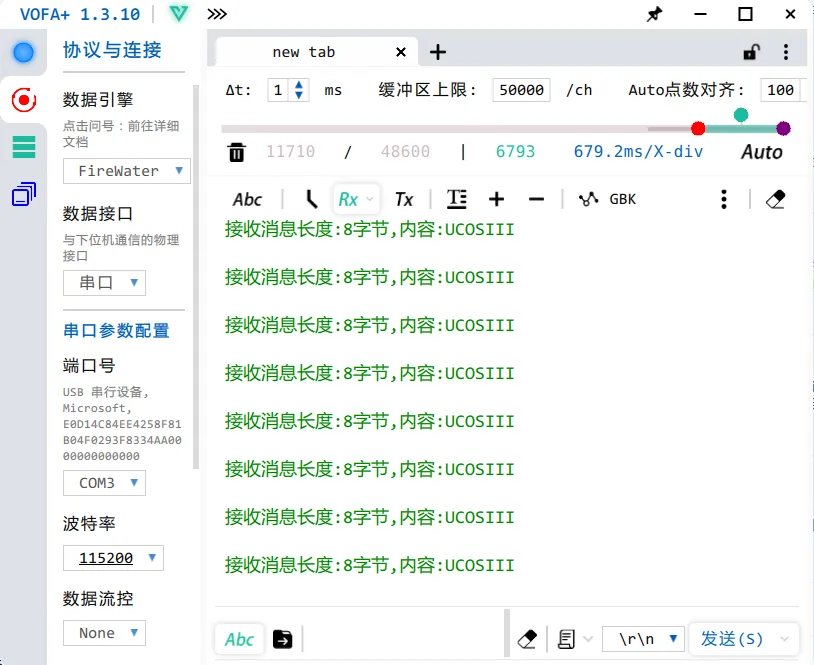Decrease font size with the minus icon

537,199
